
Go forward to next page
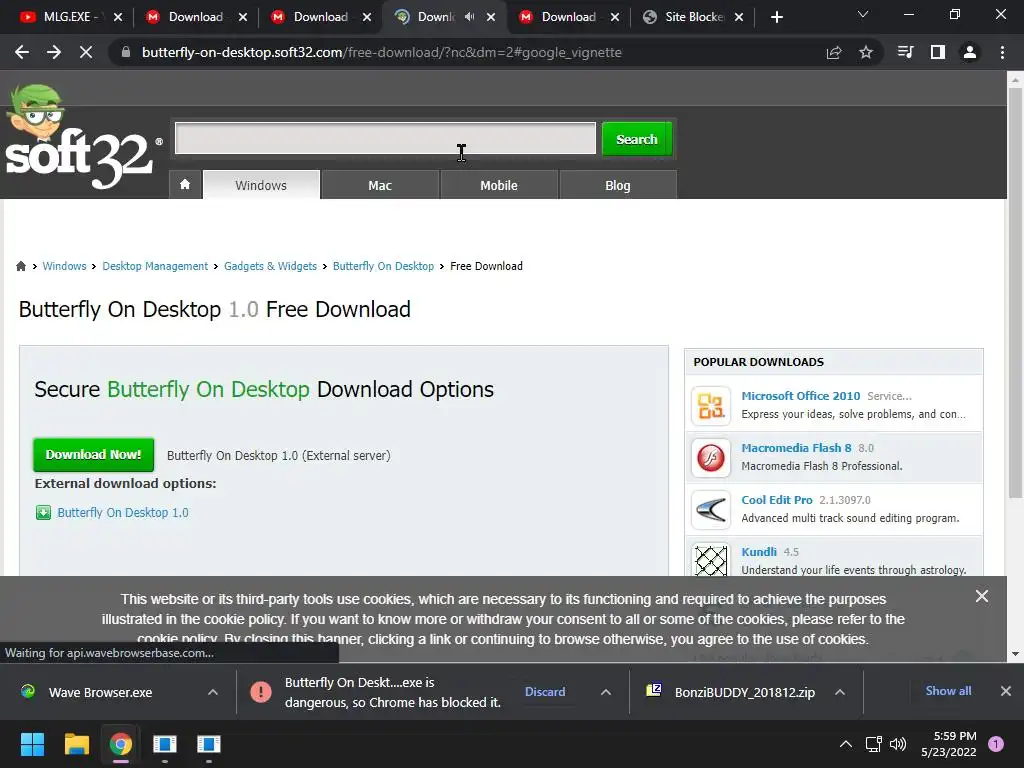coord(54,52)
